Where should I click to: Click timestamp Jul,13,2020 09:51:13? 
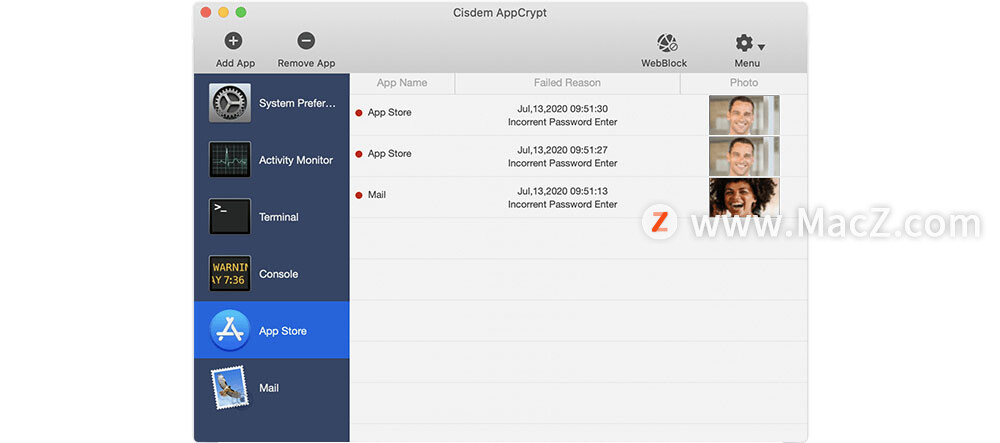pyautogui.click(x=562, y=191)
